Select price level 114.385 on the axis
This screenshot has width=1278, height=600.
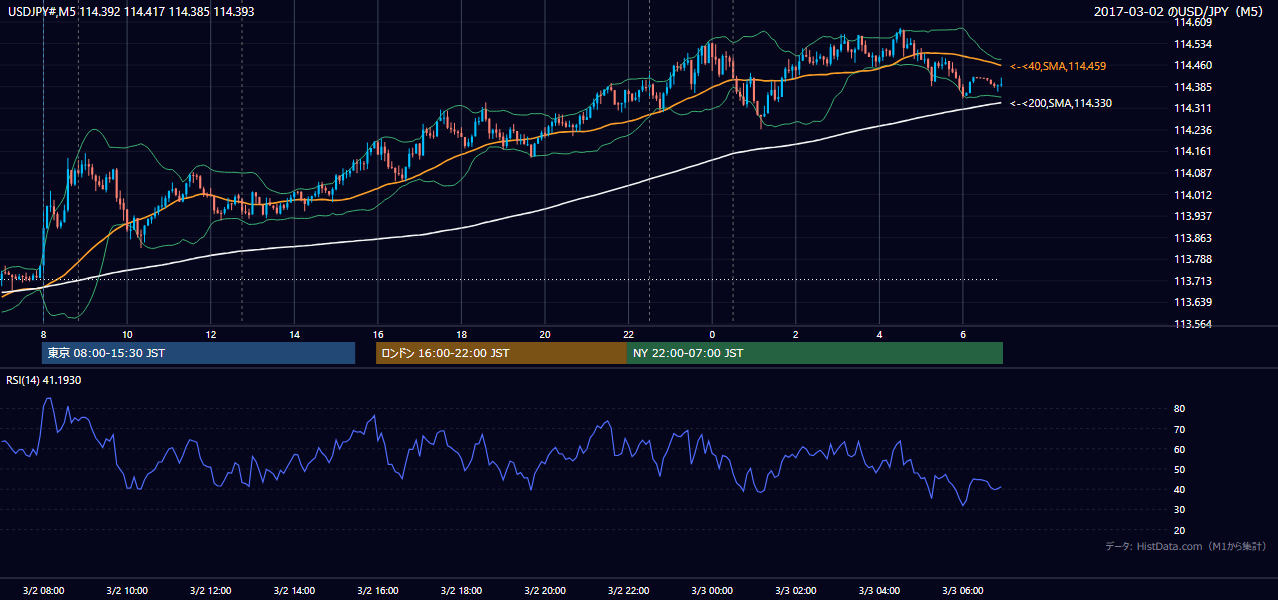tap(1194, 87)
